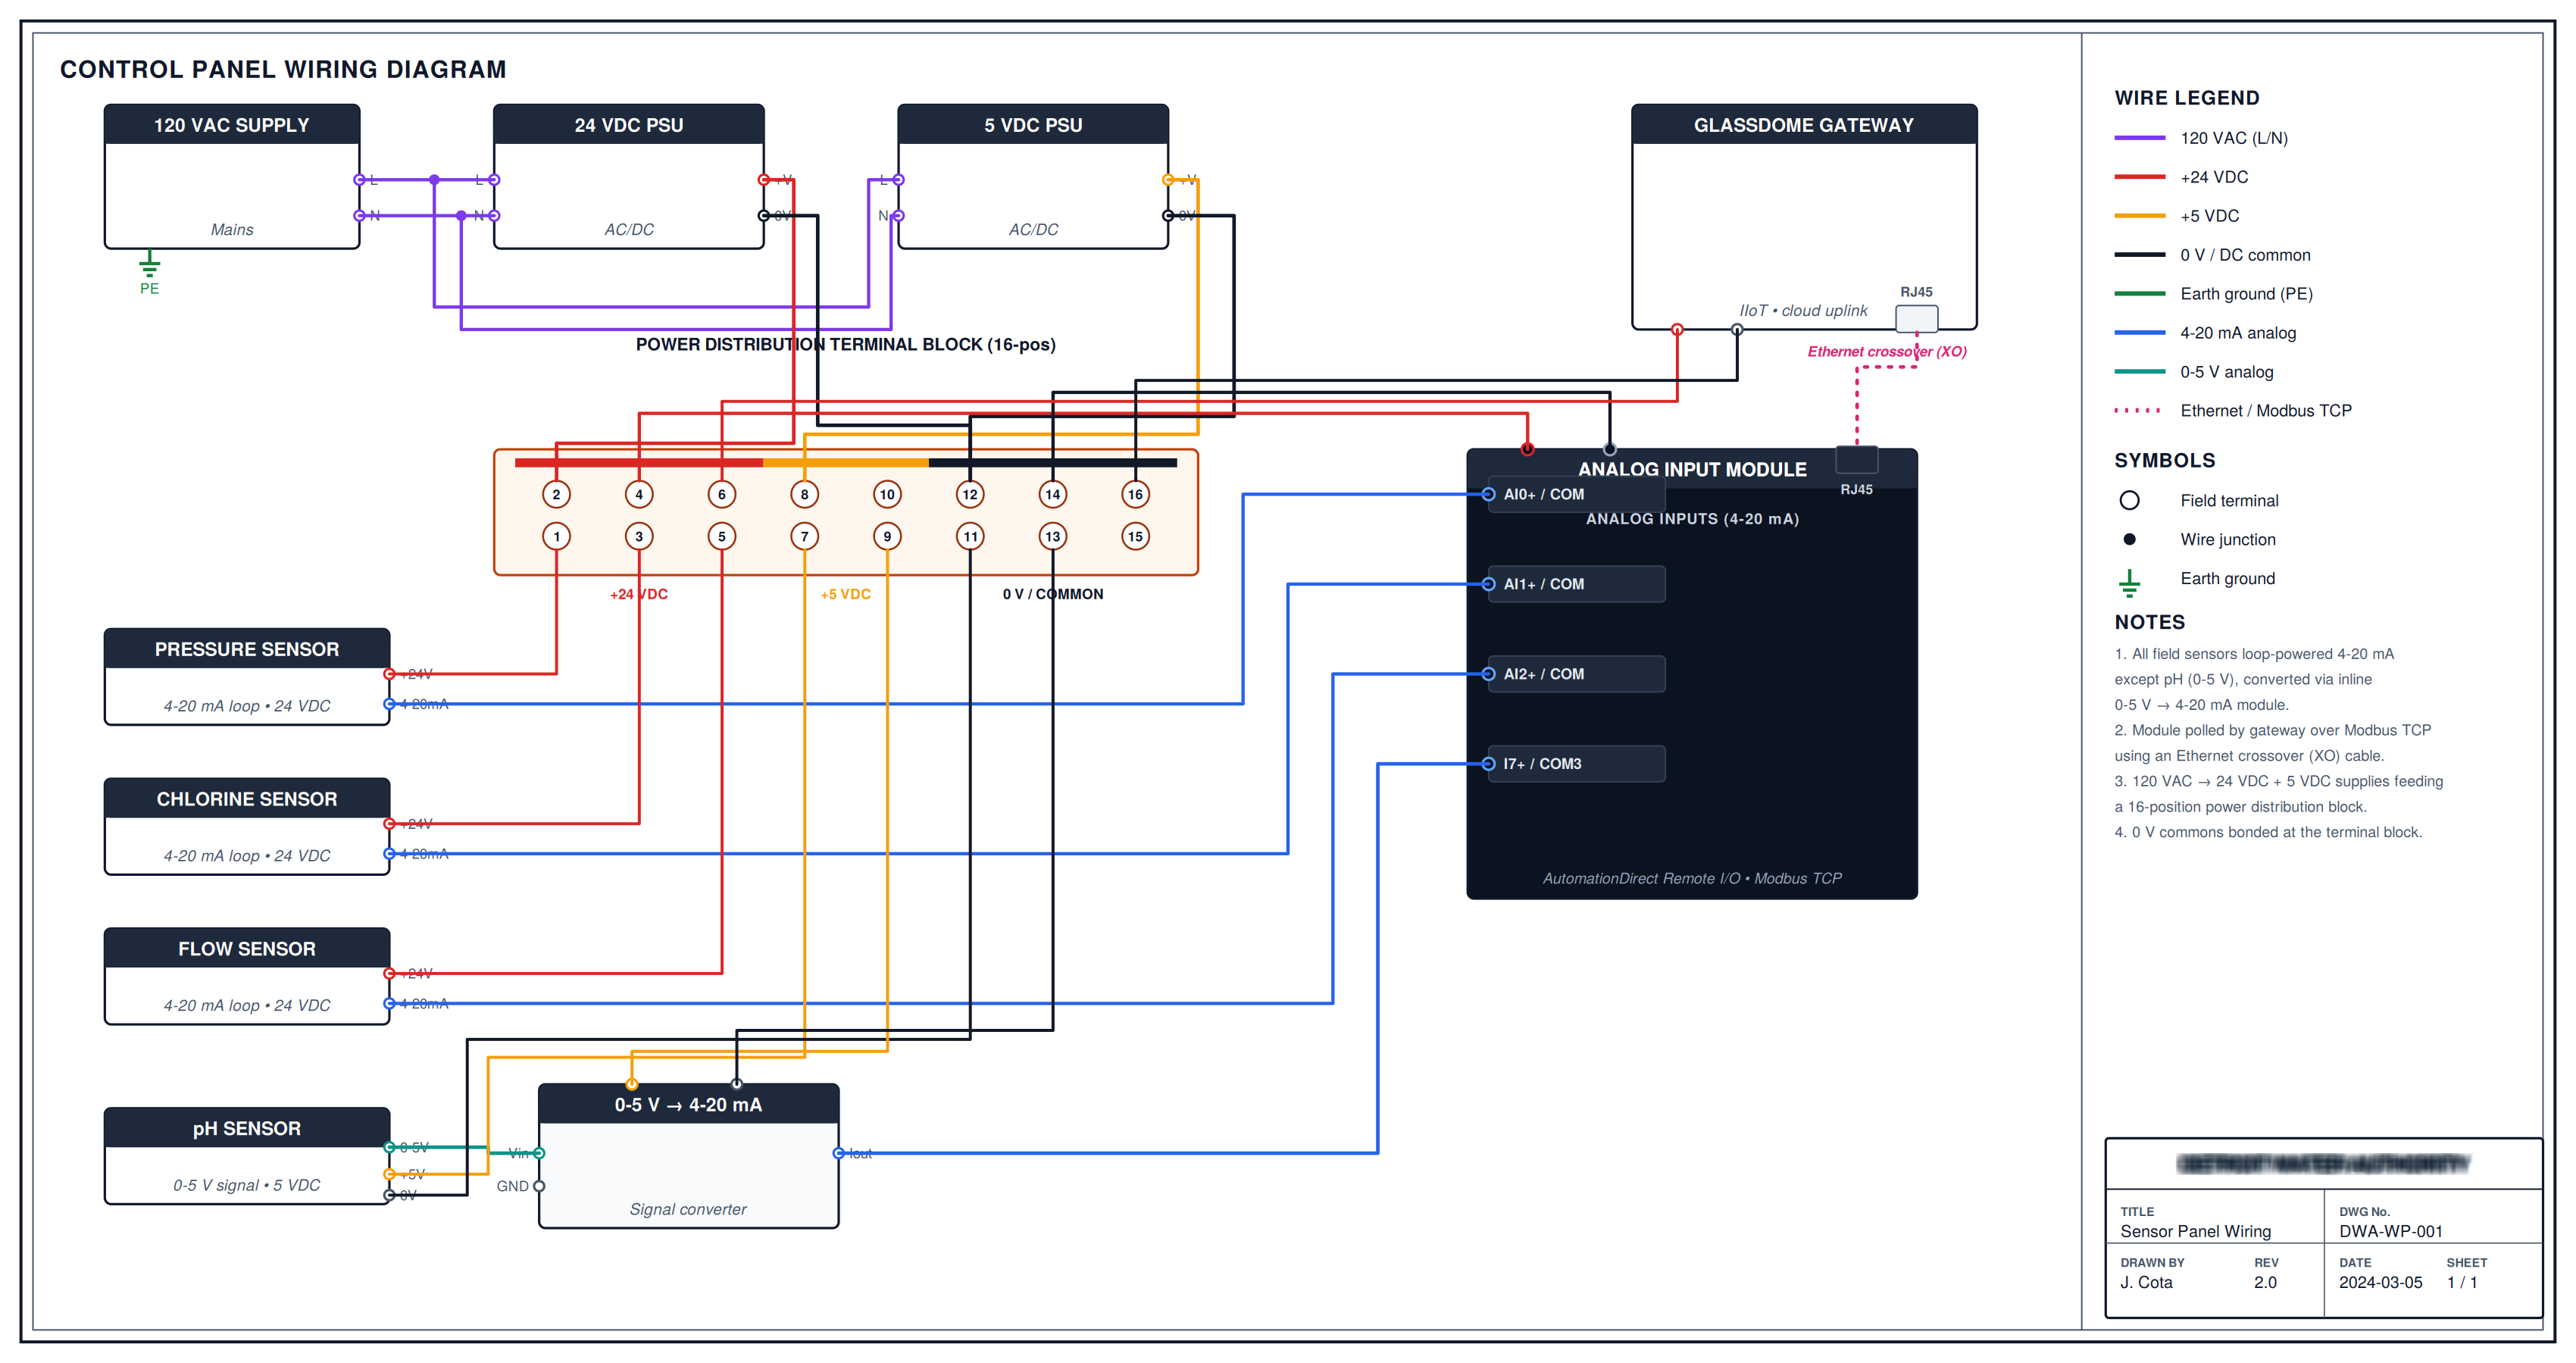Click the analog module RJ45 port
This screenshot has height=1363, width=2576.
1856,460
